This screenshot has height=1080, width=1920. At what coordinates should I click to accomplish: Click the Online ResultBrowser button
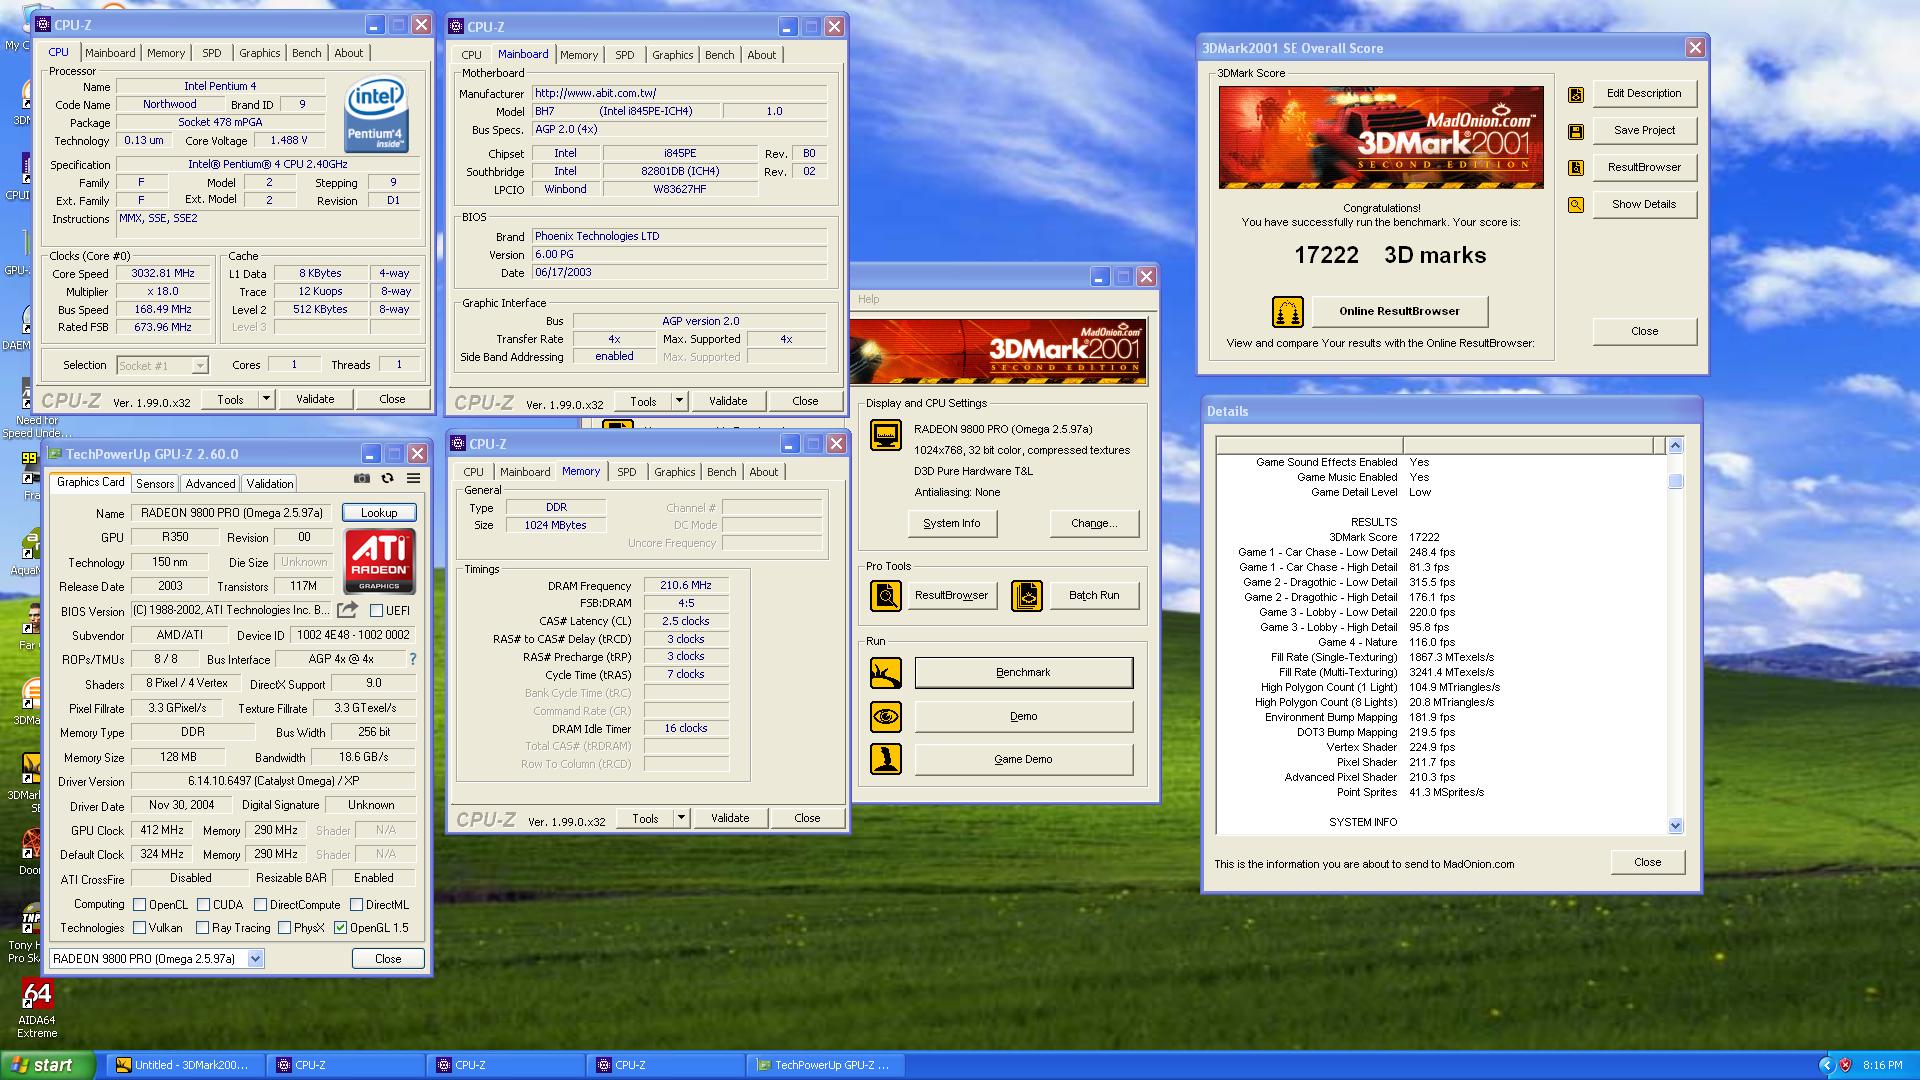tap(1399, 312)
